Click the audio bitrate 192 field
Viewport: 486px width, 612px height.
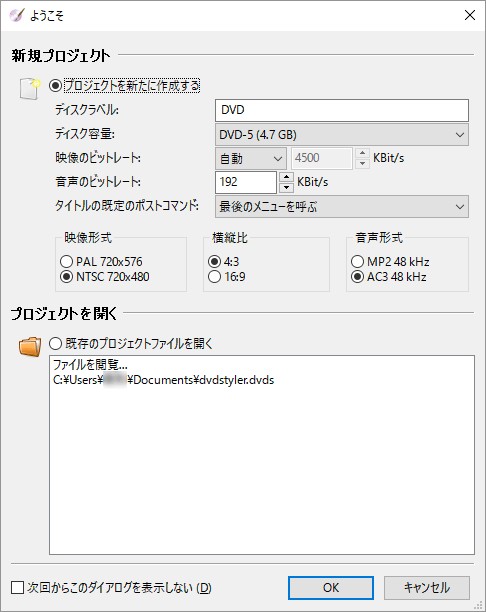[x=246, y=182]
